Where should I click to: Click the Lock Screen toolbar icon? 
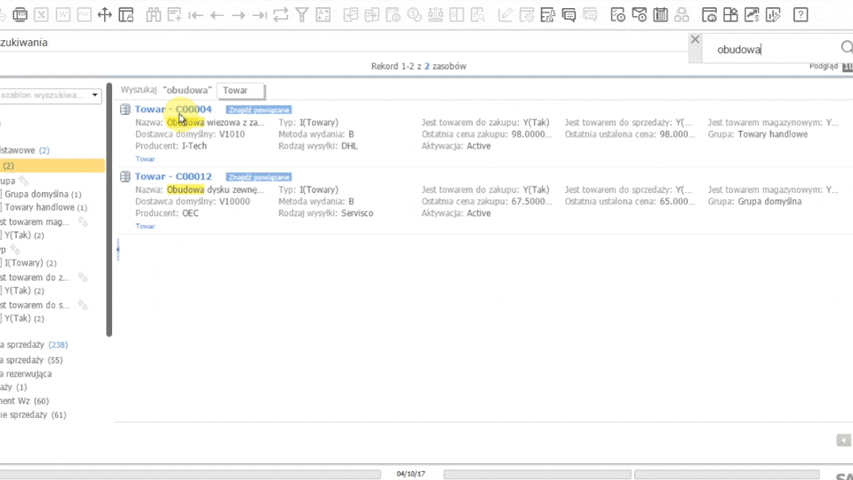point(126,15)
